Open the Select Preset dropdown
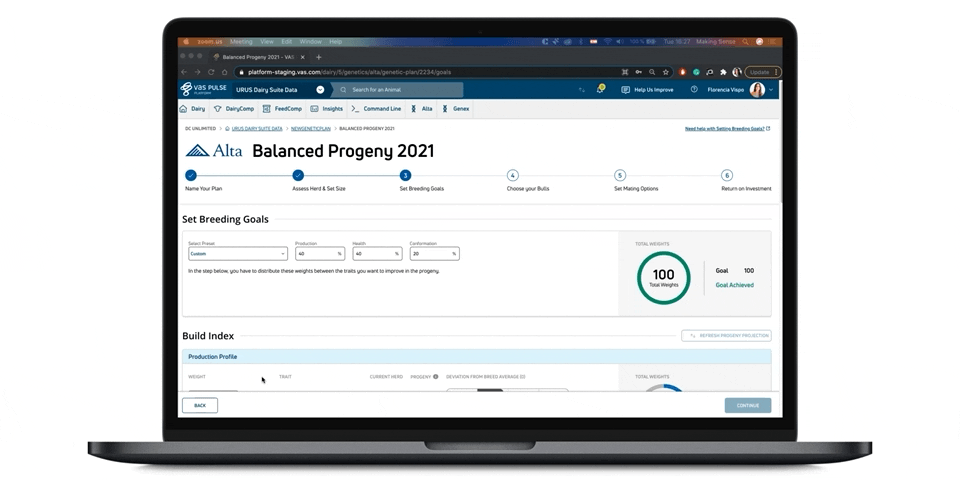The width and height of the screenshot is (960, 480). point(238,254)
